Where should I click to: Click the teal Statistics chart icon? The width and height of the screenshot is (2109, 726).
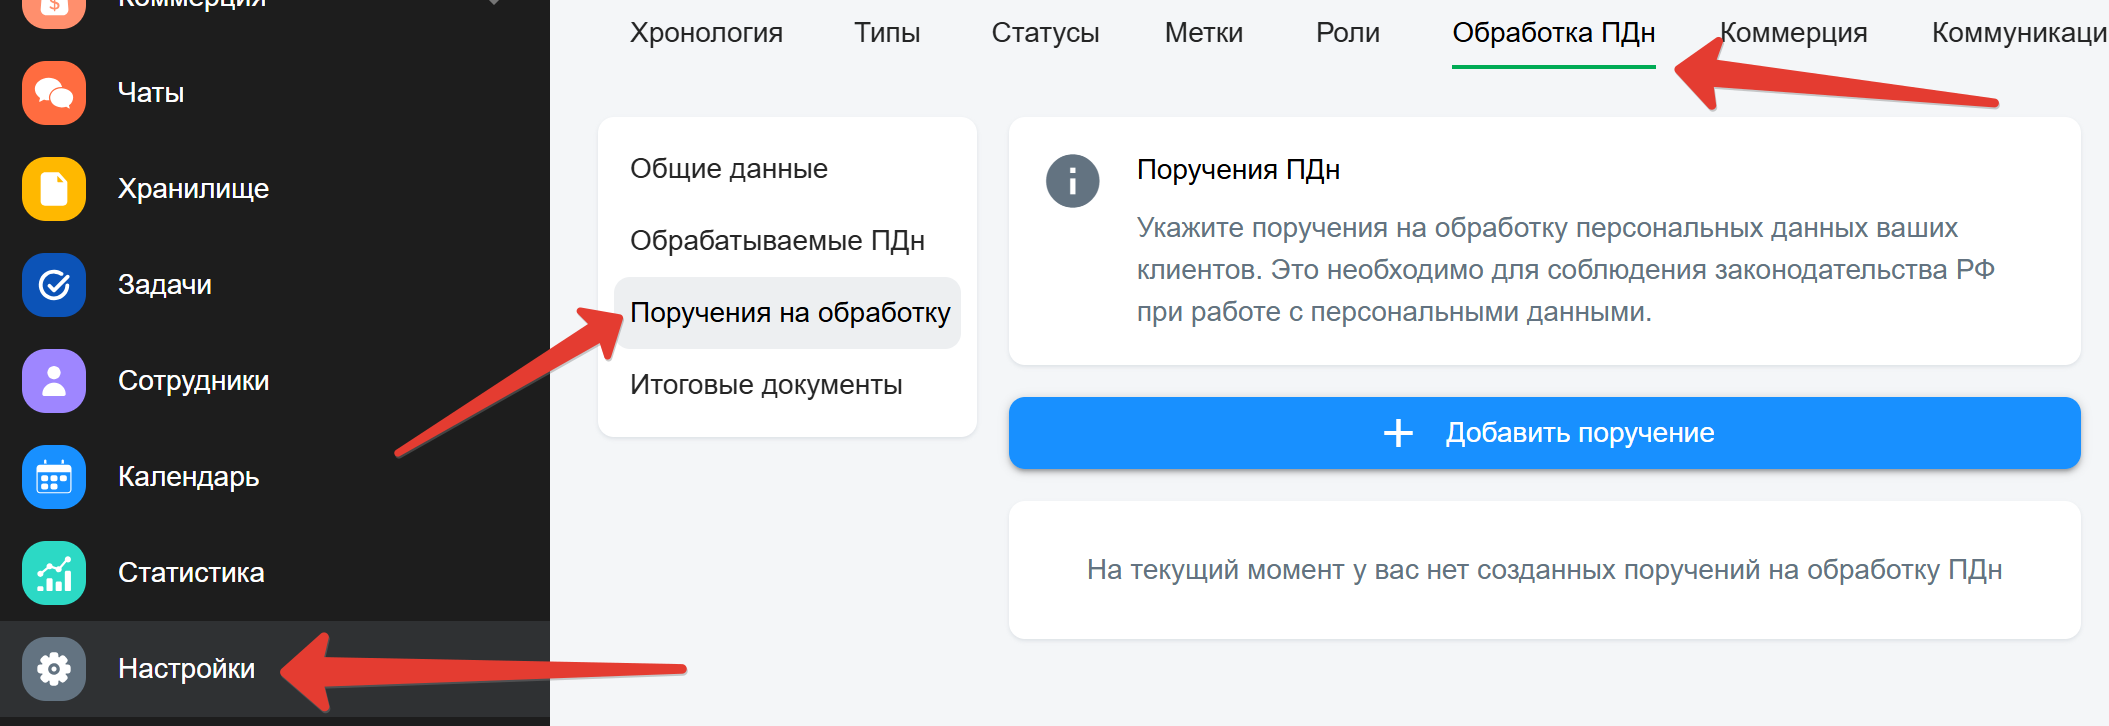click(54, 573)
